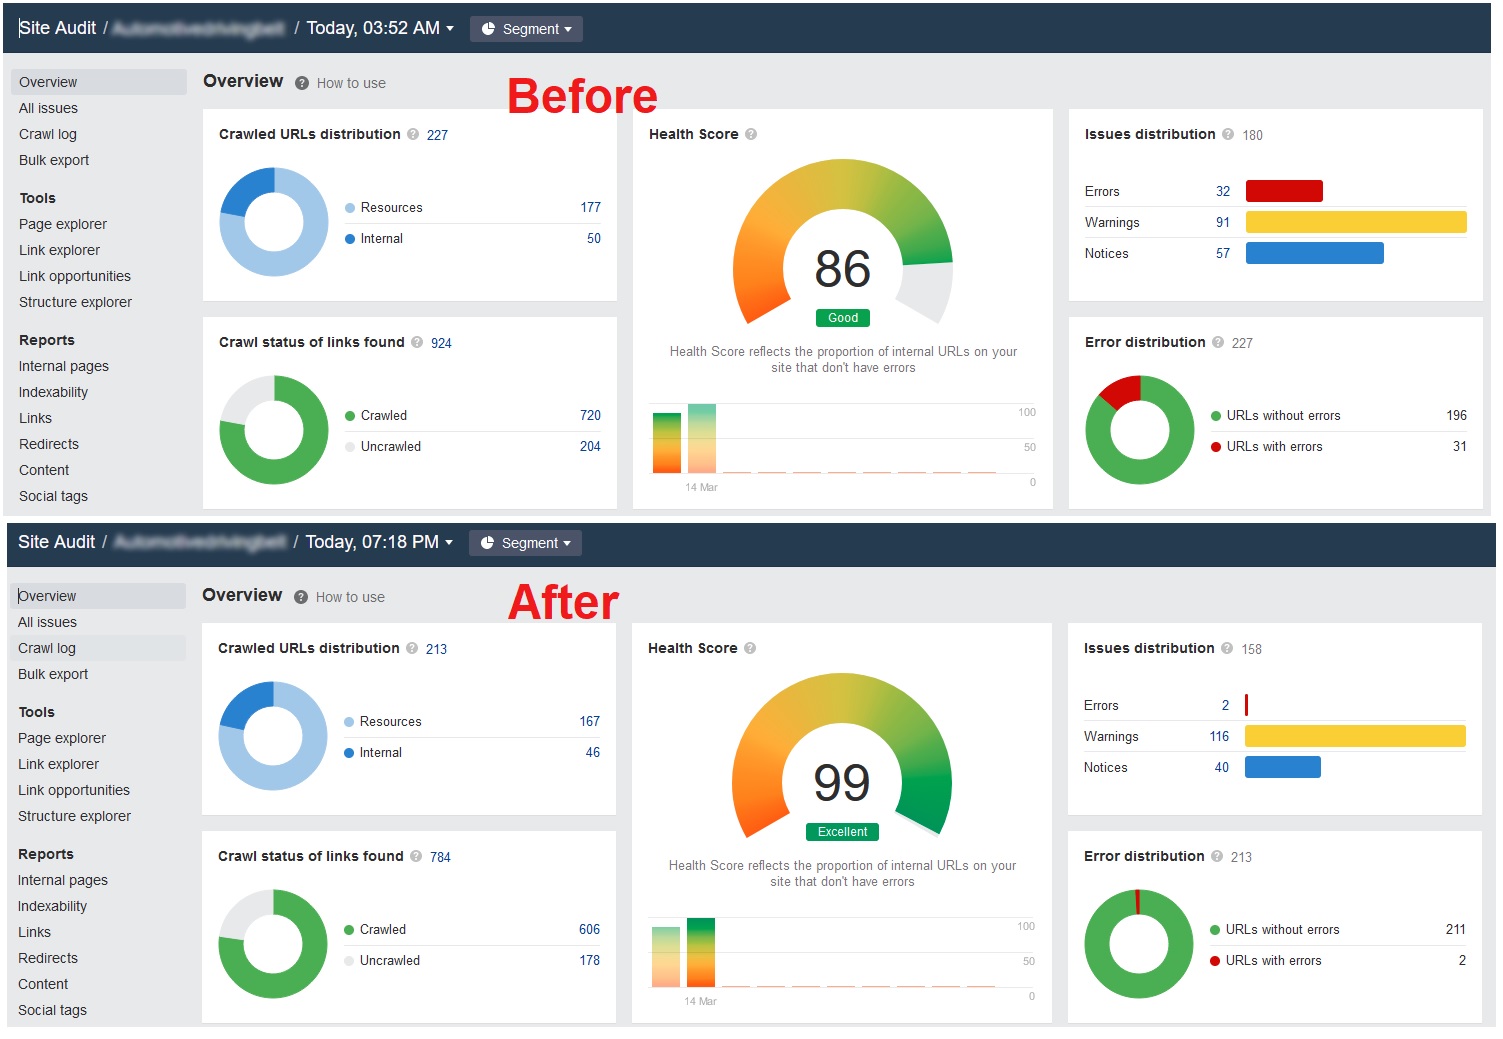This screenshot has height=1039, width=1503.
Task: Click the green 'Excellent' score badge
Action: (x=842, y=832)
